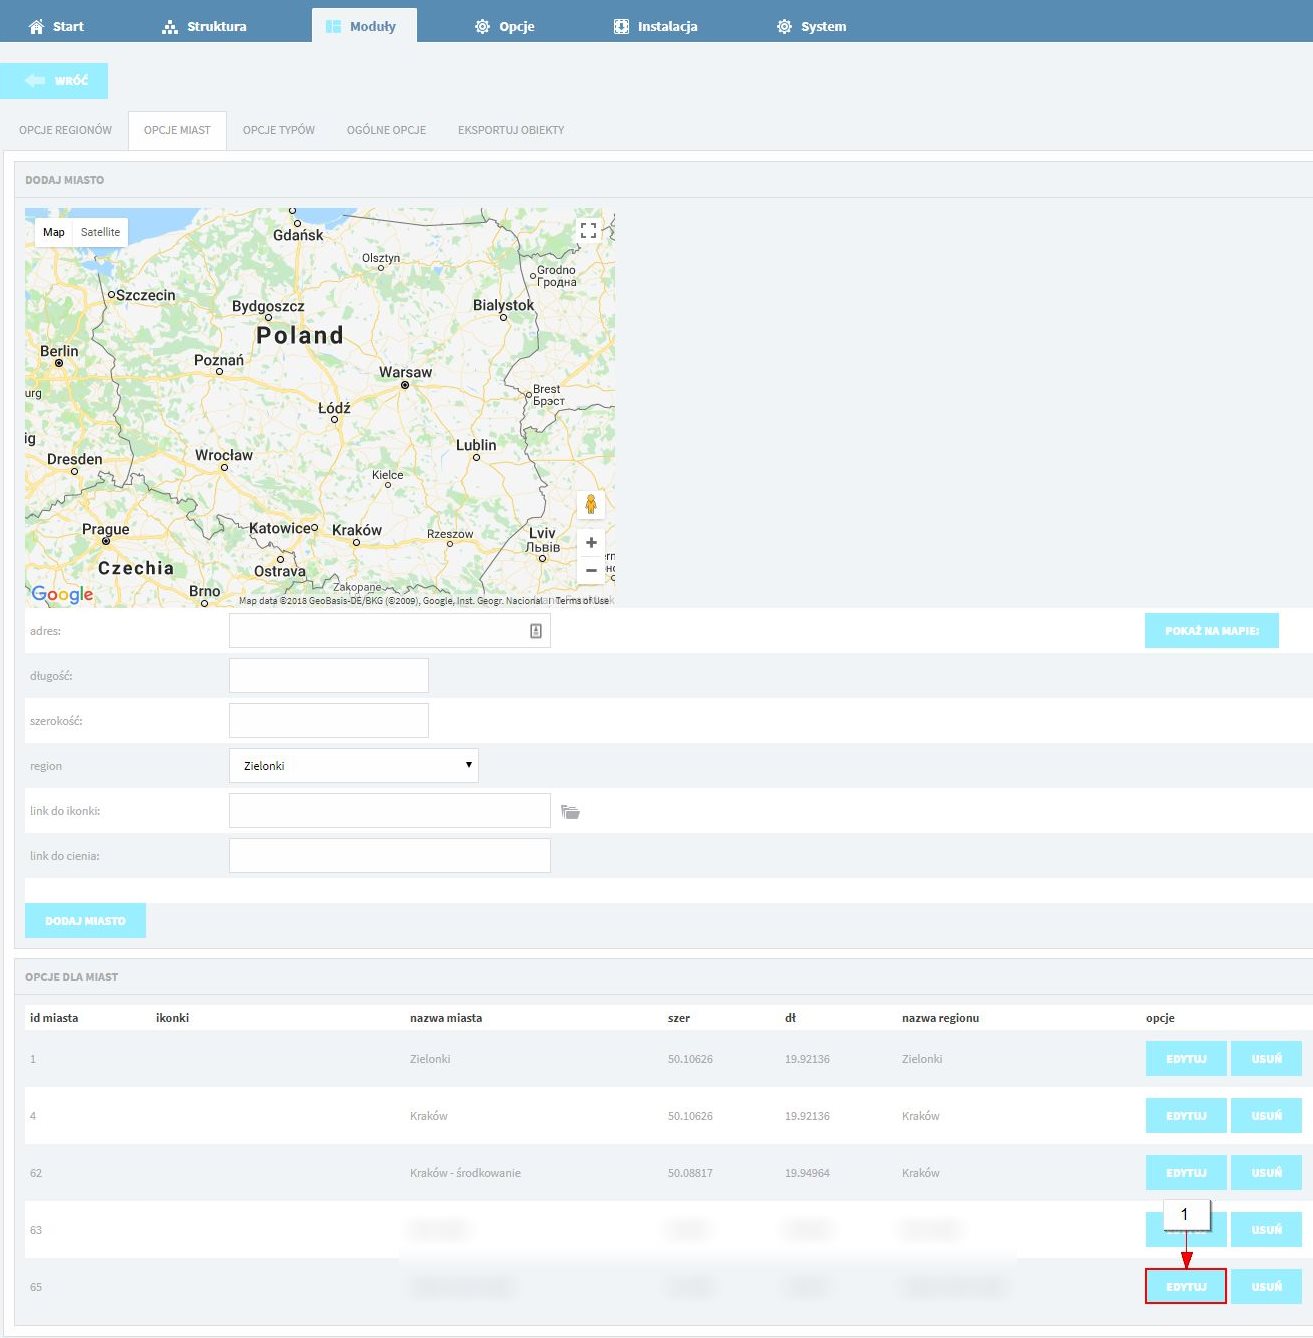Switch to the OPCJE MIAST tab

click(177, 130)
